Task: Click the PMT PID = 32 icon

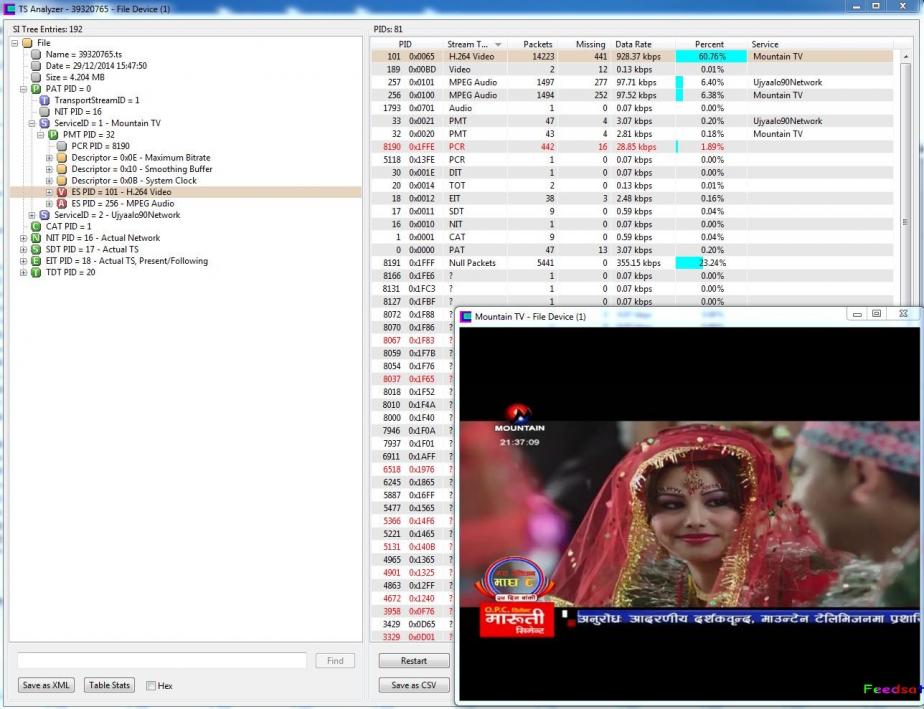Action: click(53, 135)
